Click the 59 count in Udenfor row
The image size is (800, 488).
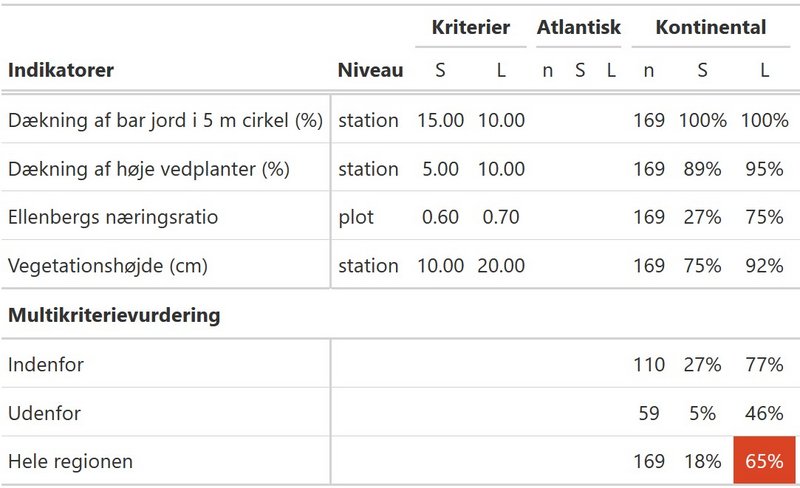(x=649, y=413)
